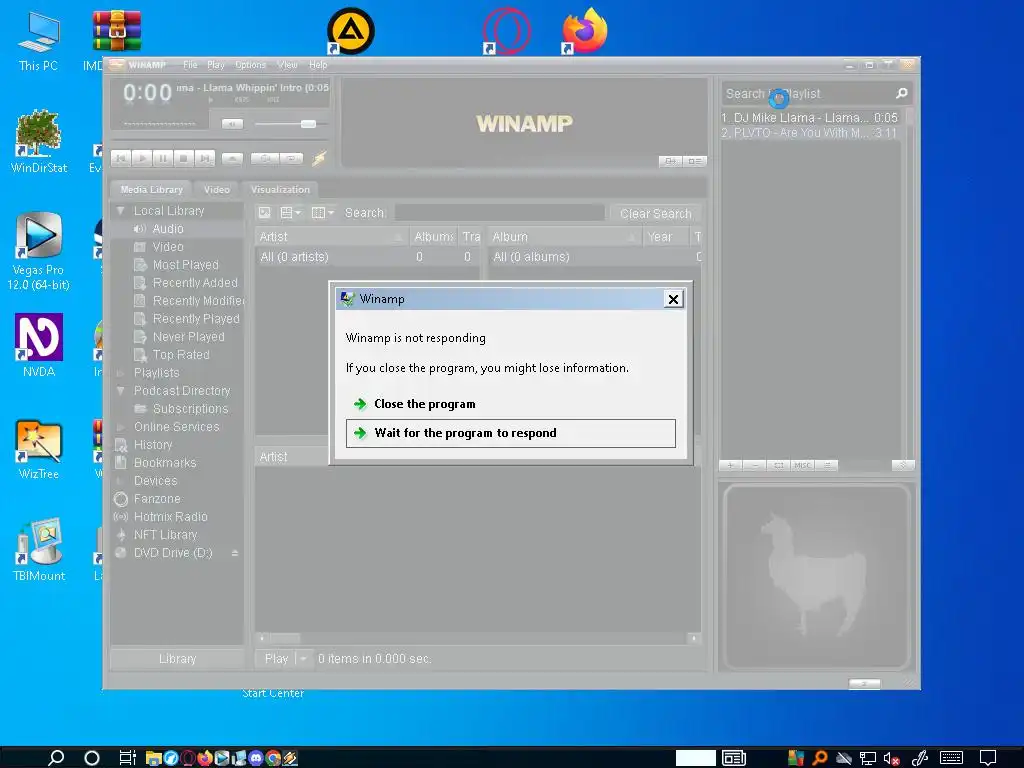Adjust the volume slider handle
1024x768 pixels.
coord(308,123)
